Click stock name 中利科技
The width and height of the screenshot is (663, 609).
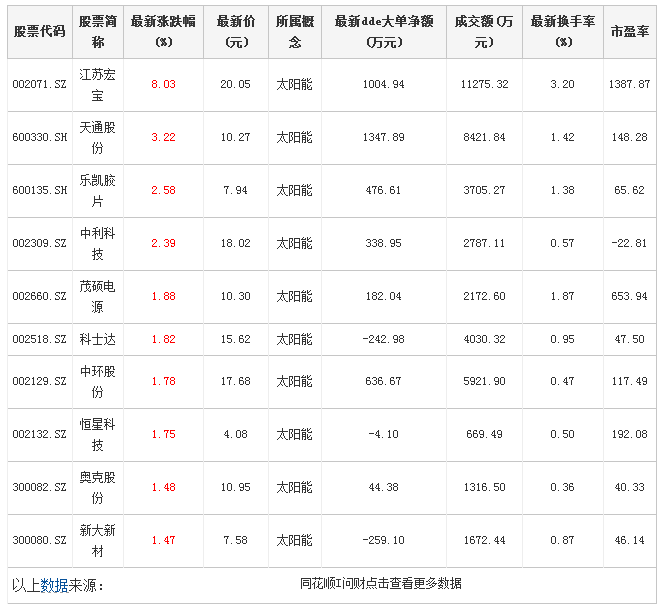(x=98, y=244)
